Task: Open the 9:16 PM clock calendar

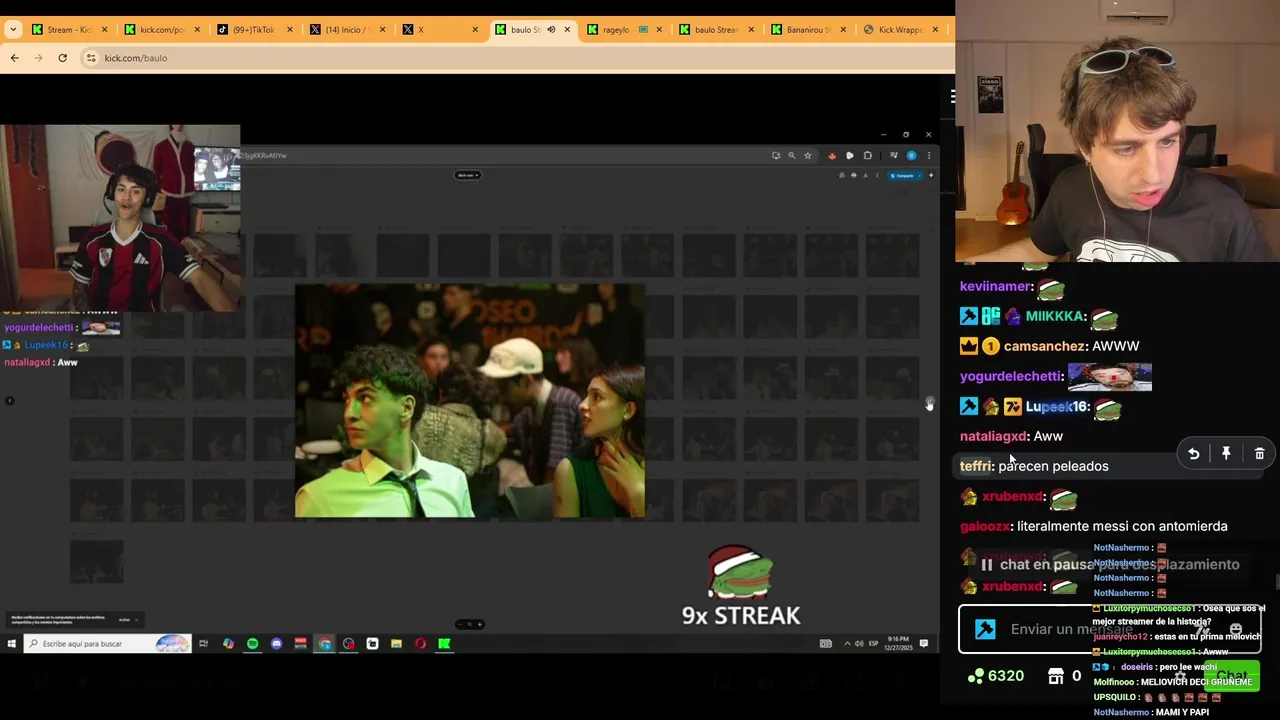Action: [x=899, y=644]
